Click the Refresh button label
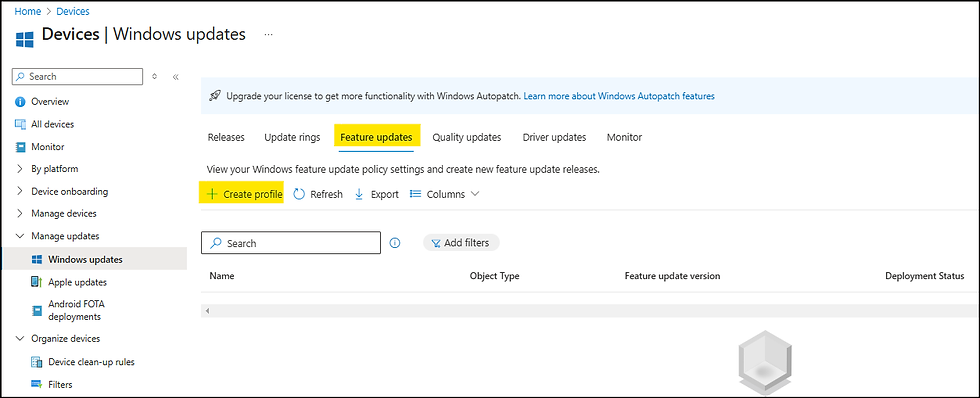The width and height of the screenshot is (980, 398). pyautogui.click(x=326, y=194)
